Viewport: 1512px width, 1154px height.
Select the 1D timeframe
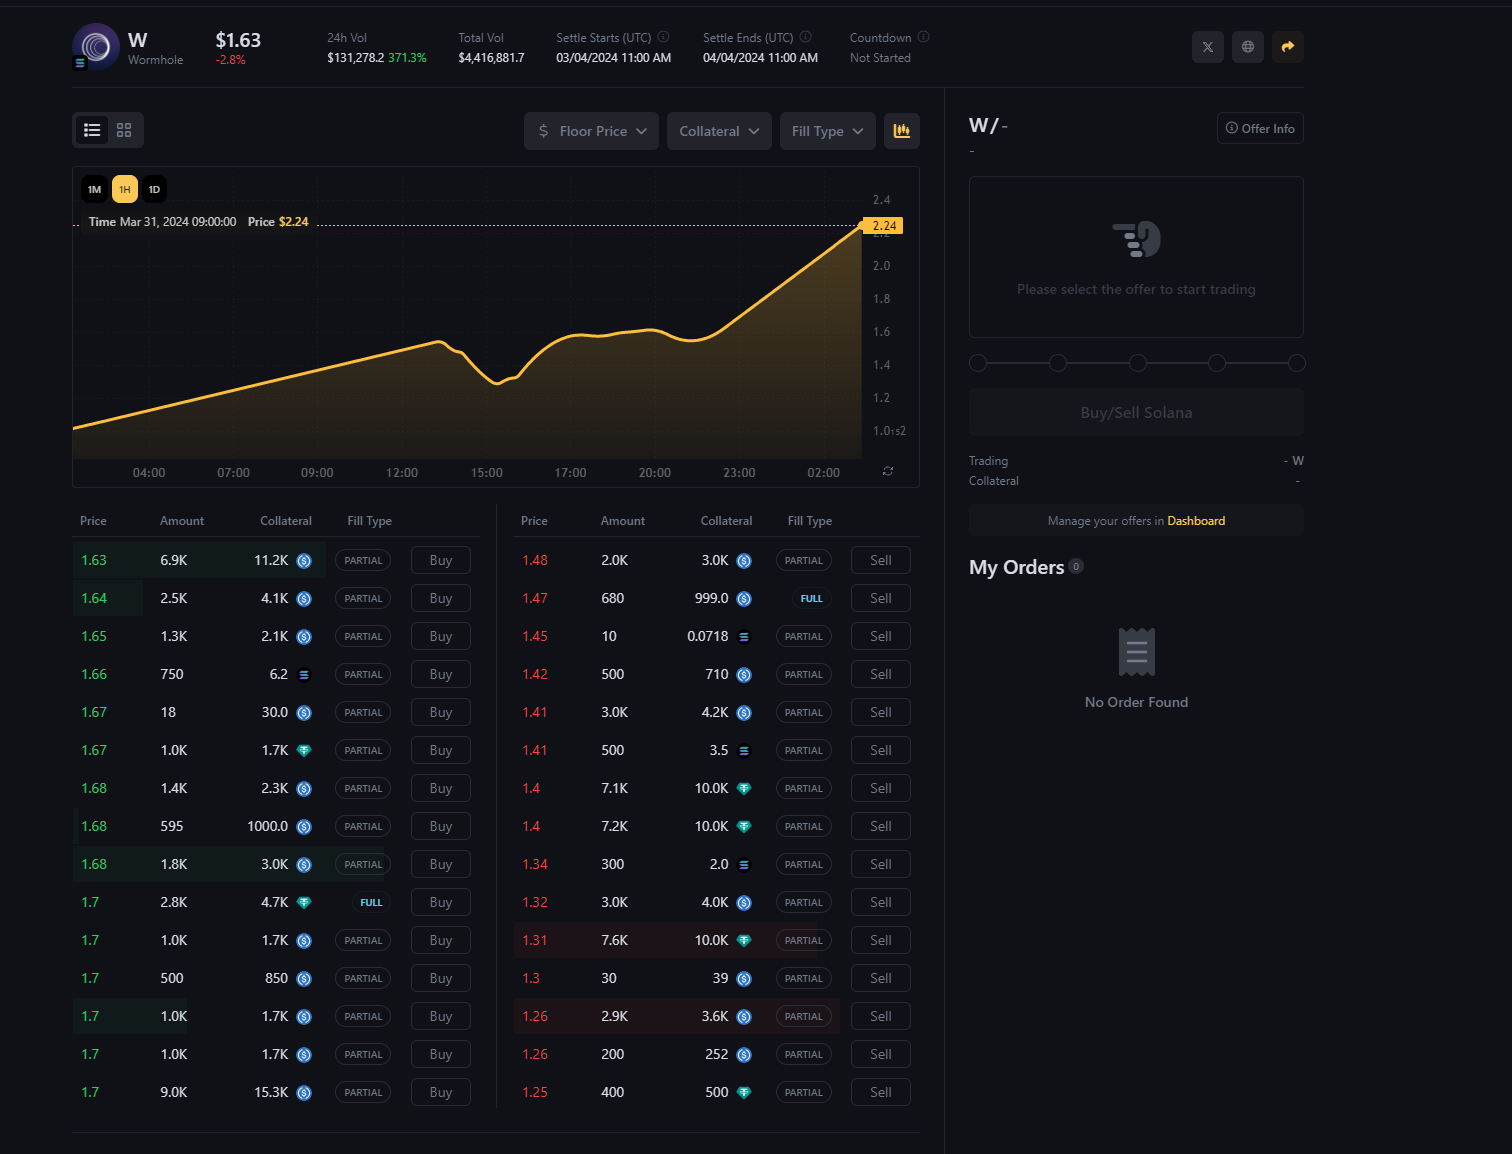(154, 189)
